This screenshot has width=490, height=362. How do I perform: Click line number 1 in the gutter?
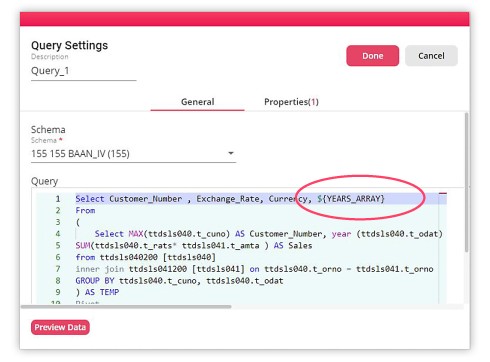(58, 199)
